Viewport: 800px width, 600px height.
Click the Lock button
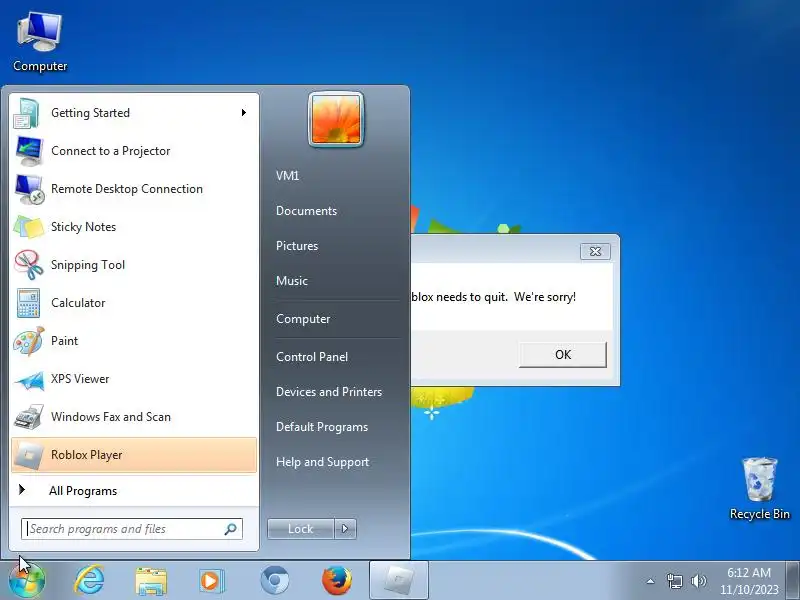301,529
